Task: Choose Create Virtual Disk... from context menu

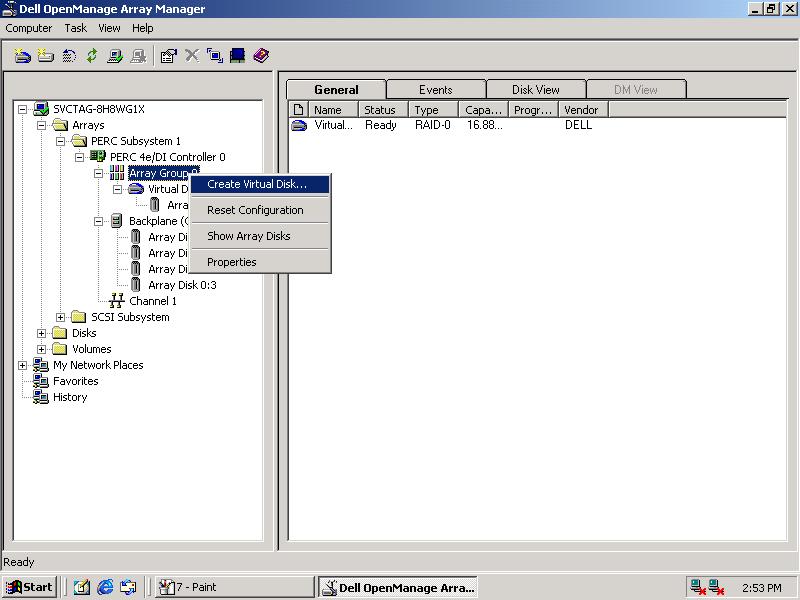Action: [260, 184]
